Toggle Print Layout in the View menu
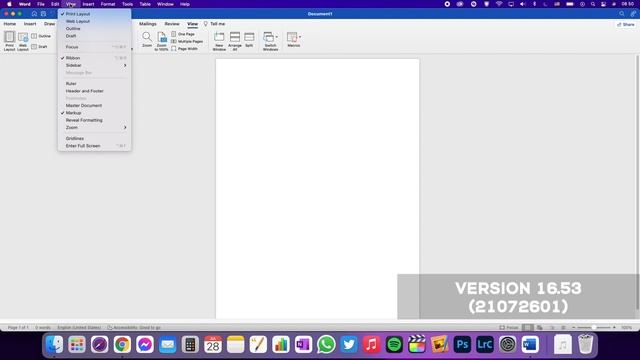Viewport: 640px width, 360px height. click(x=94, y=14)
